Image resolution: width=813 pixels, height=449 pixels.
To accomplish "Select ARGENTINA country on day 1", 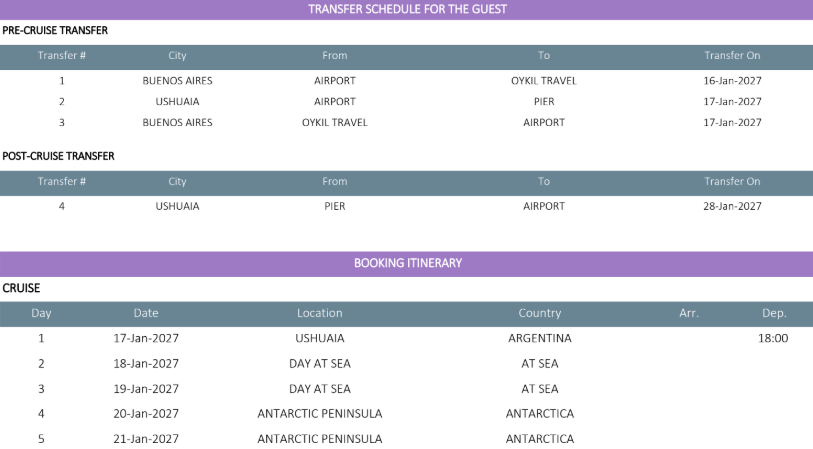I will (x=540, y=339).
